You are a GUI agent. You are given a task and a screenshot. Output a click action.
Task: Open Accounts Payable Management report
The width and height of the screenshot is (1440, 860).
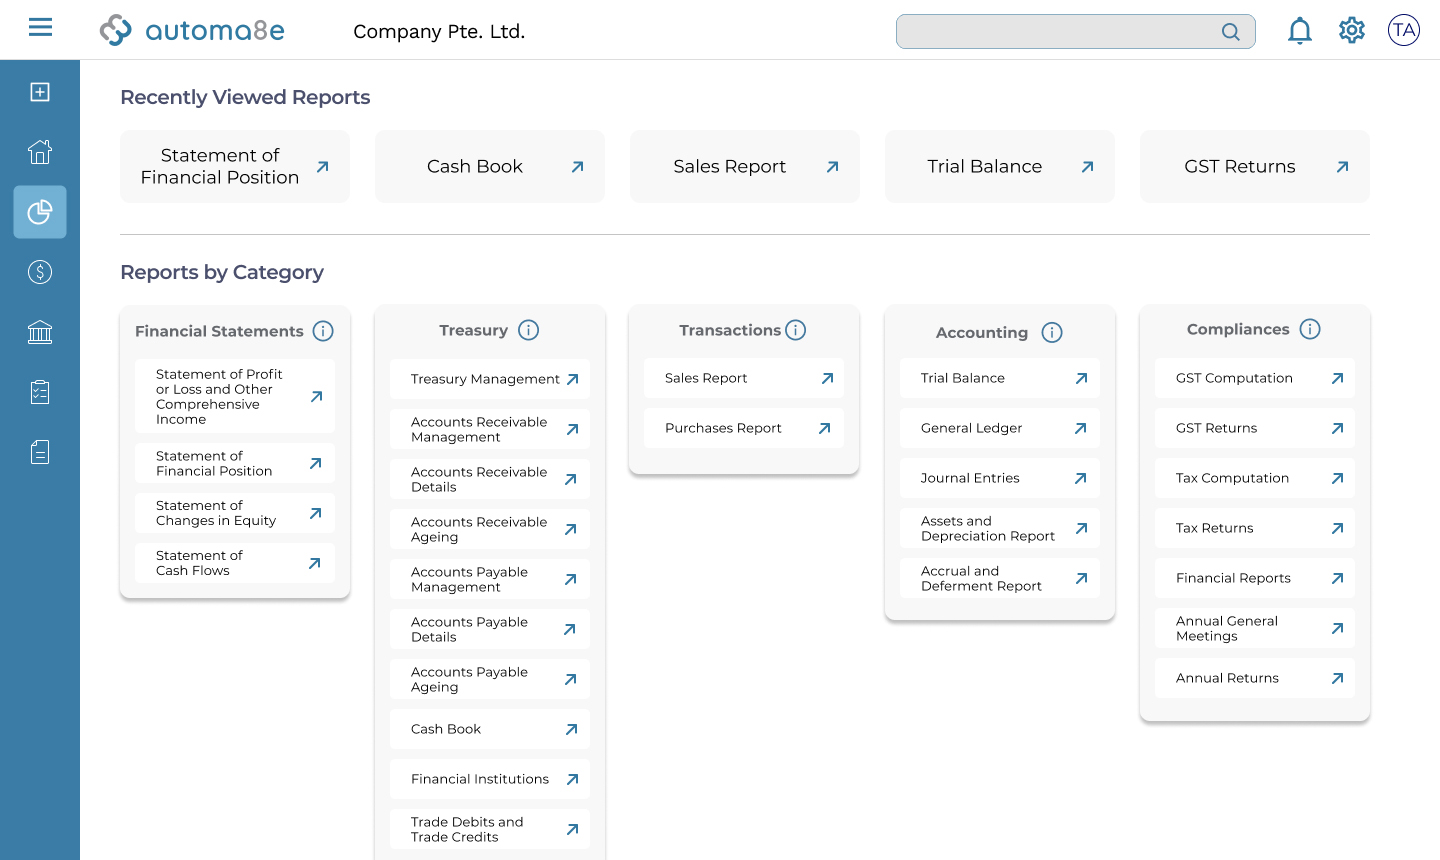[490, 579]
